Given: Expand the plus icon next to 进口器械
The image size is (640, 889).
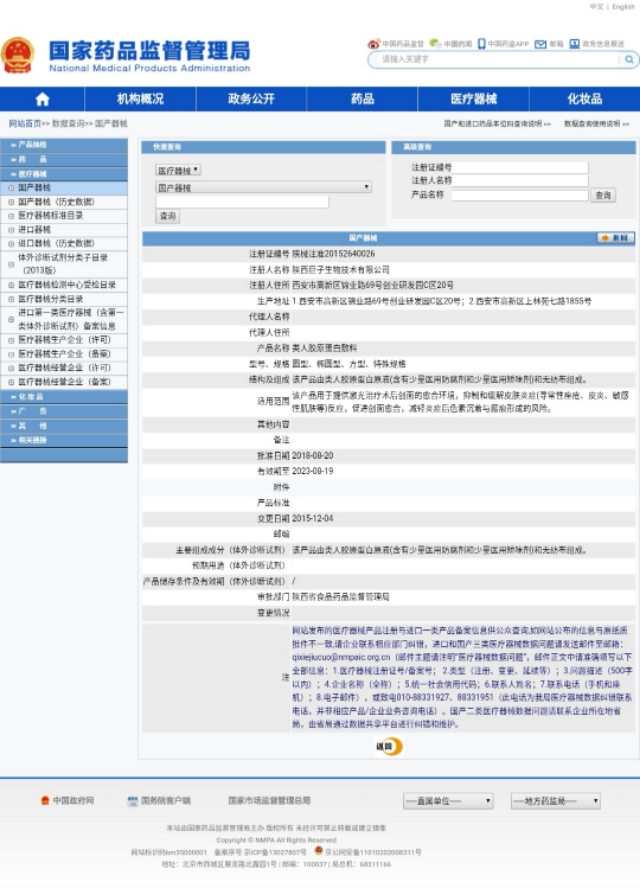Looking at the screenshot, I should (11, 230).
